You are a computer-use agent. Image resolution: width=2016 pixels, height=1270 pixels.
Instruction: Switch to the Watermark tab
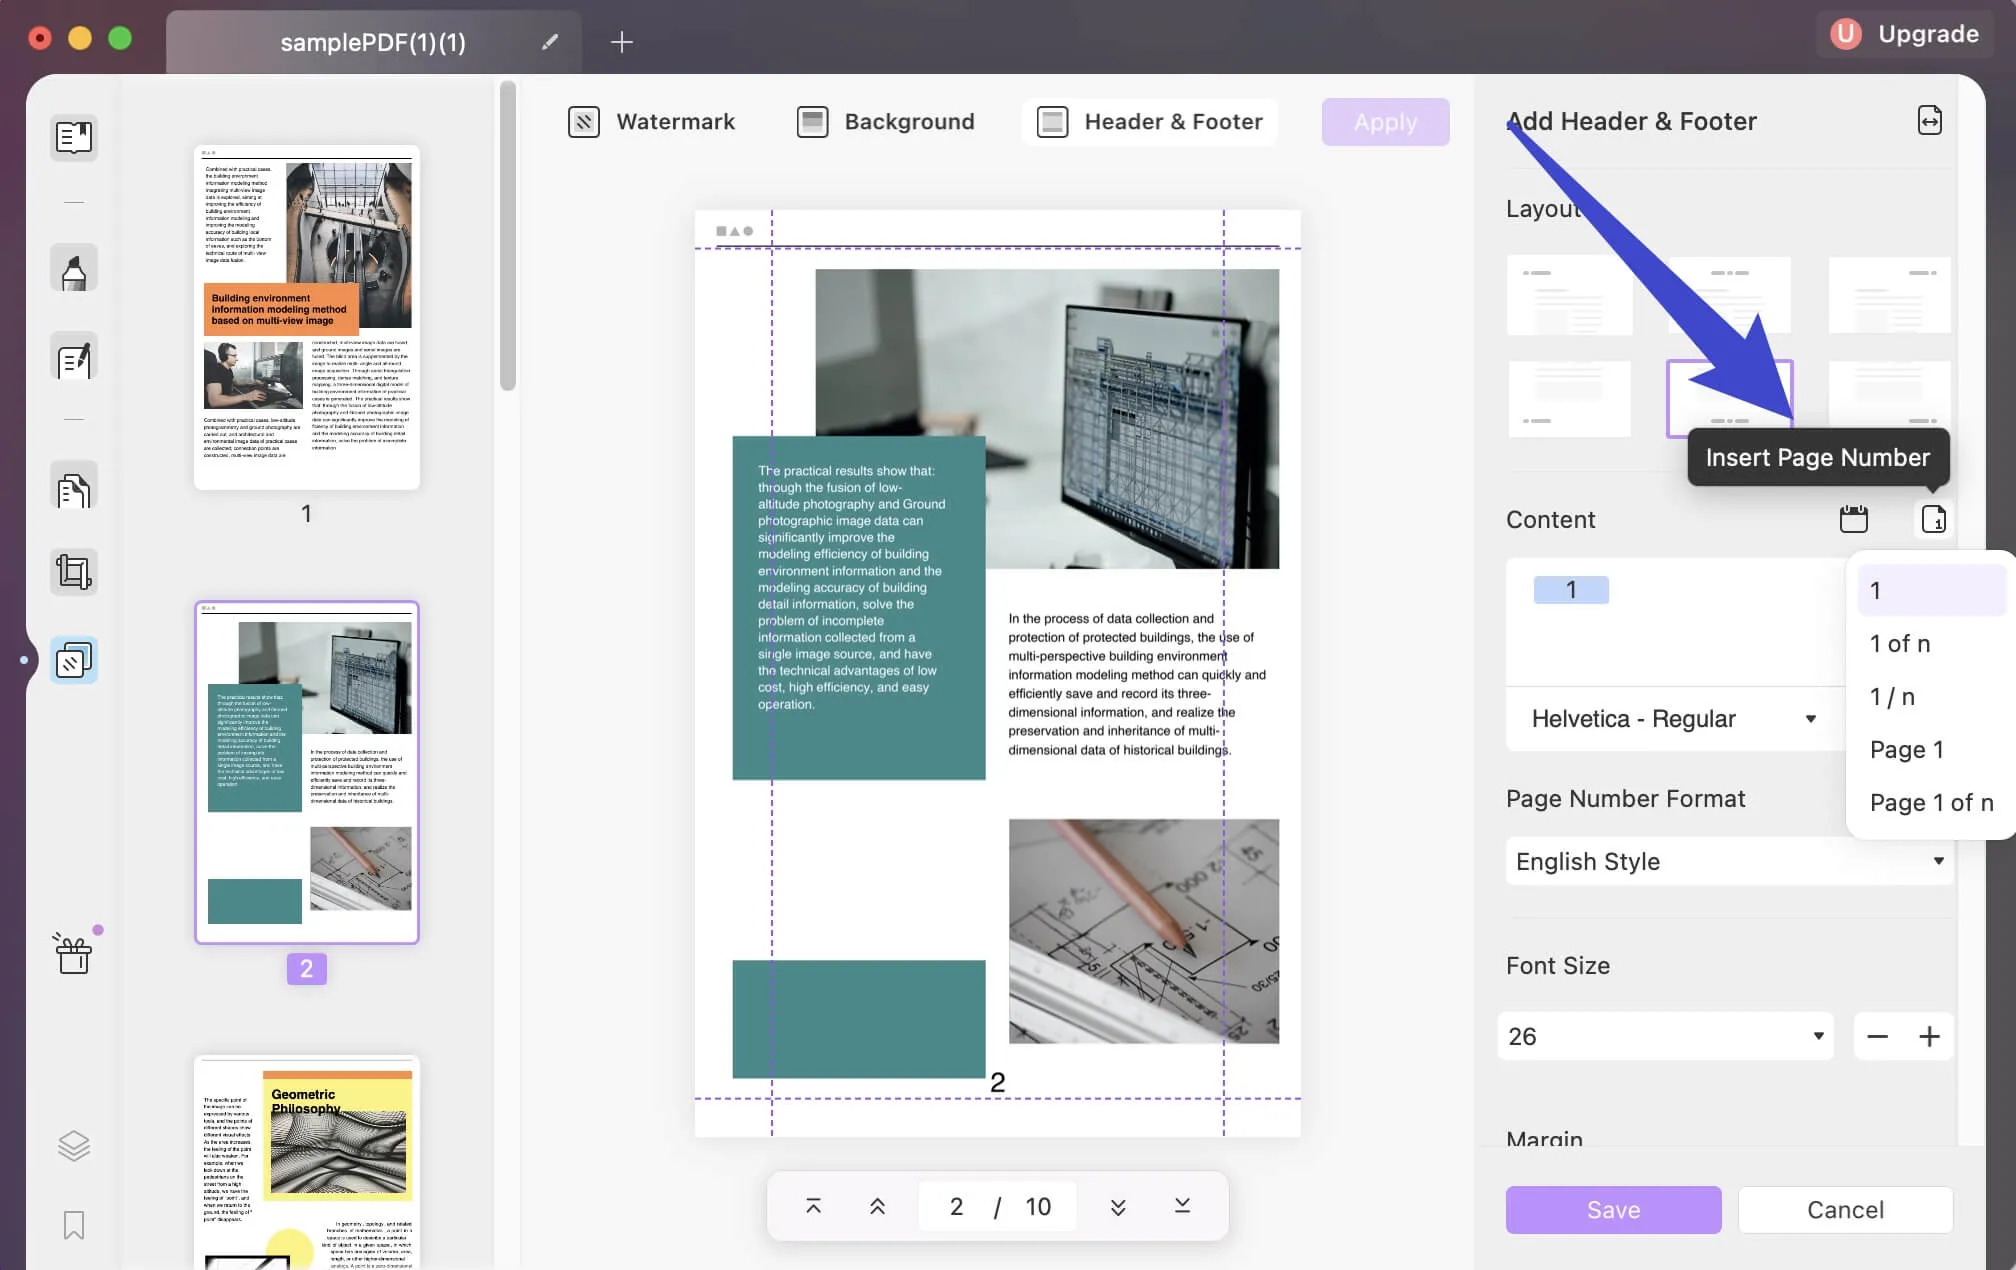coord(652,122)
